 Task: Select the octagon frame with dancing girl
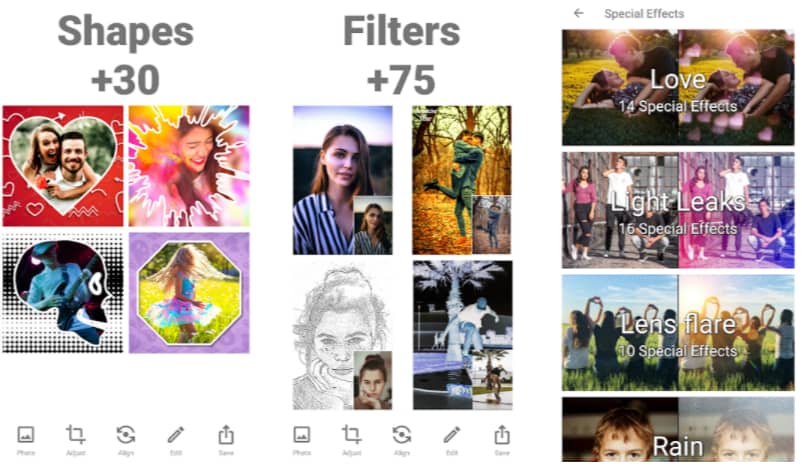[189, 292]
